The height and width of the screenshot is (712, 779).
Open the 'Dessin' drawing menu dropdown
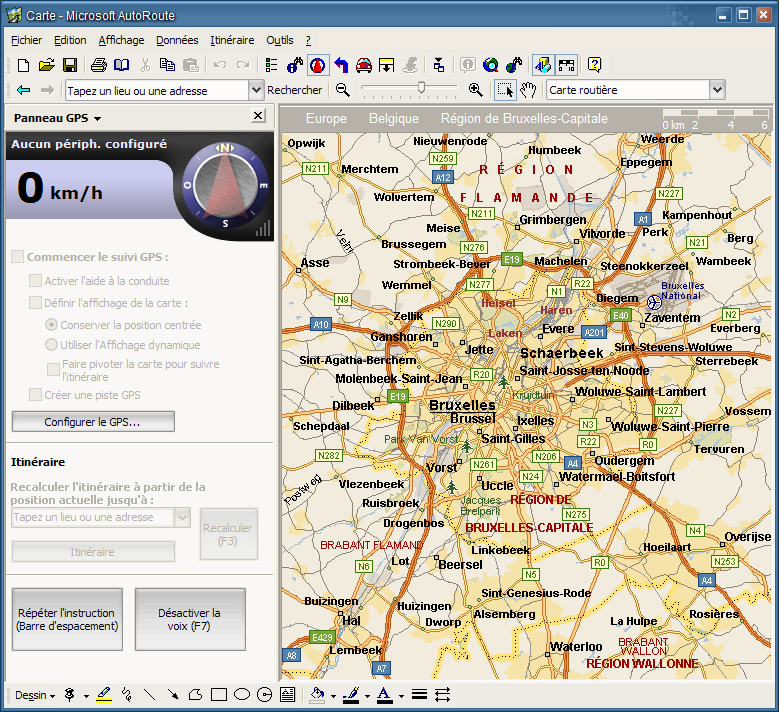tap(35, 694)
